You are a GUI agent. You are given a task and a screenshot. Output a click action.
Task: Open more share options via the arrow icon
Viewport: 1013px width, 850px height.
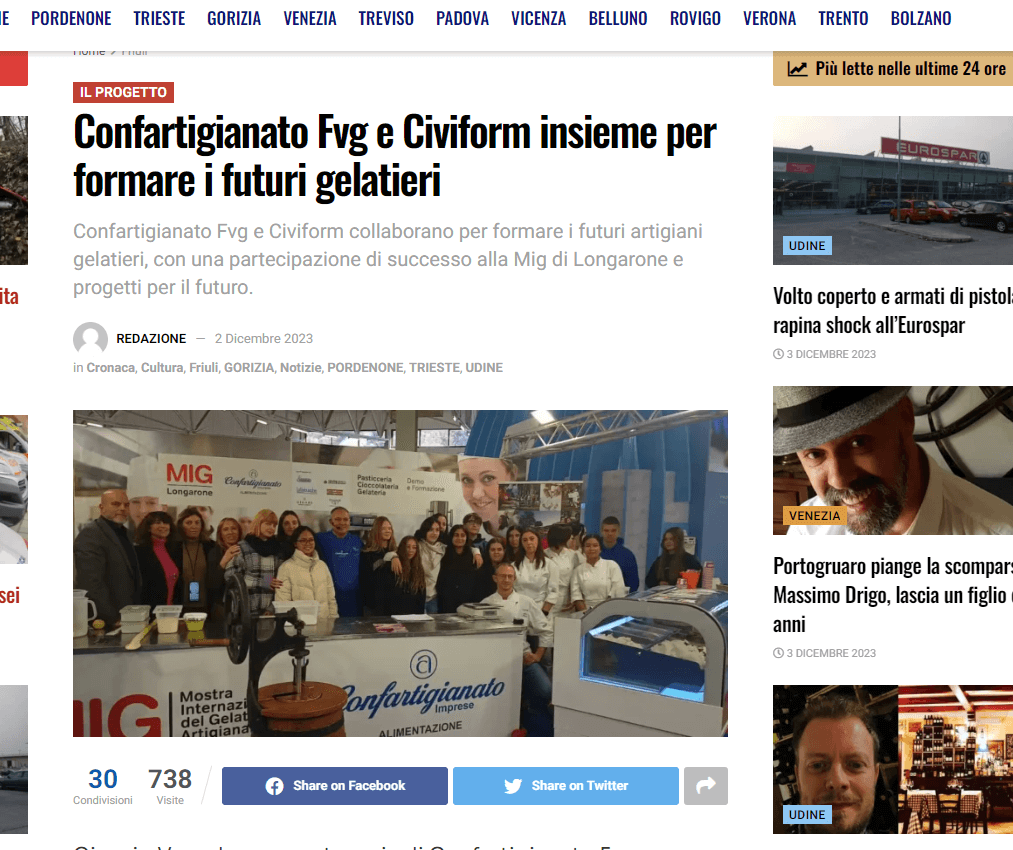click(x=705, y=785)
